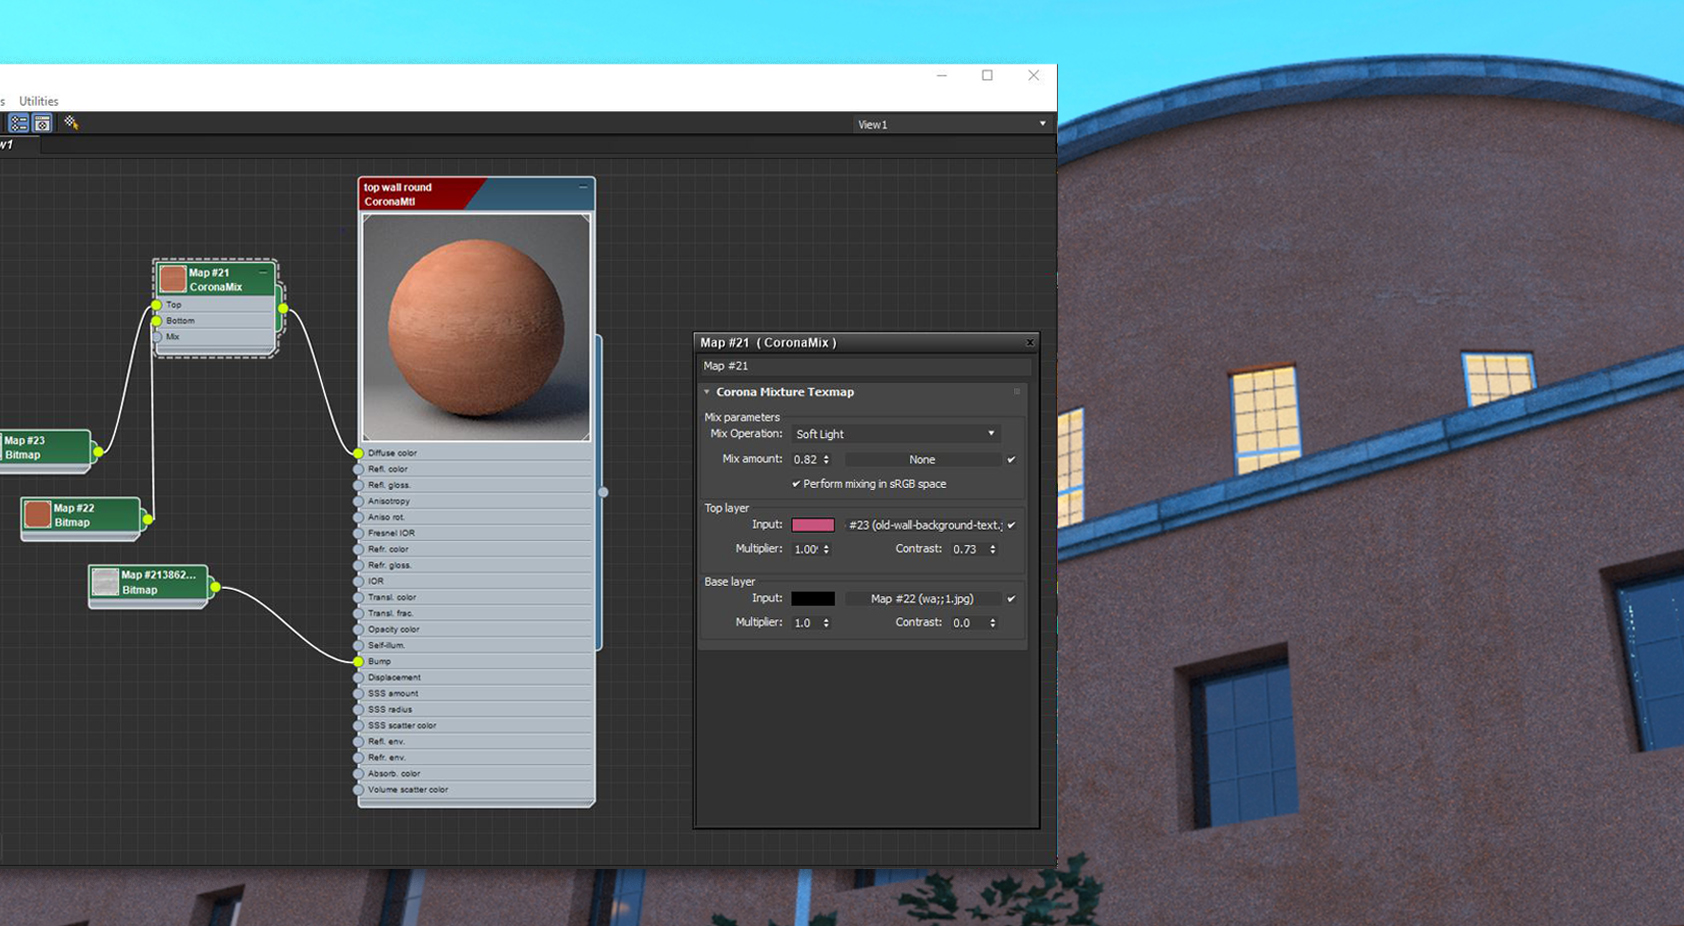
Task: Open the #23 old-wall-background-text map button
Action: click(924, 525)
